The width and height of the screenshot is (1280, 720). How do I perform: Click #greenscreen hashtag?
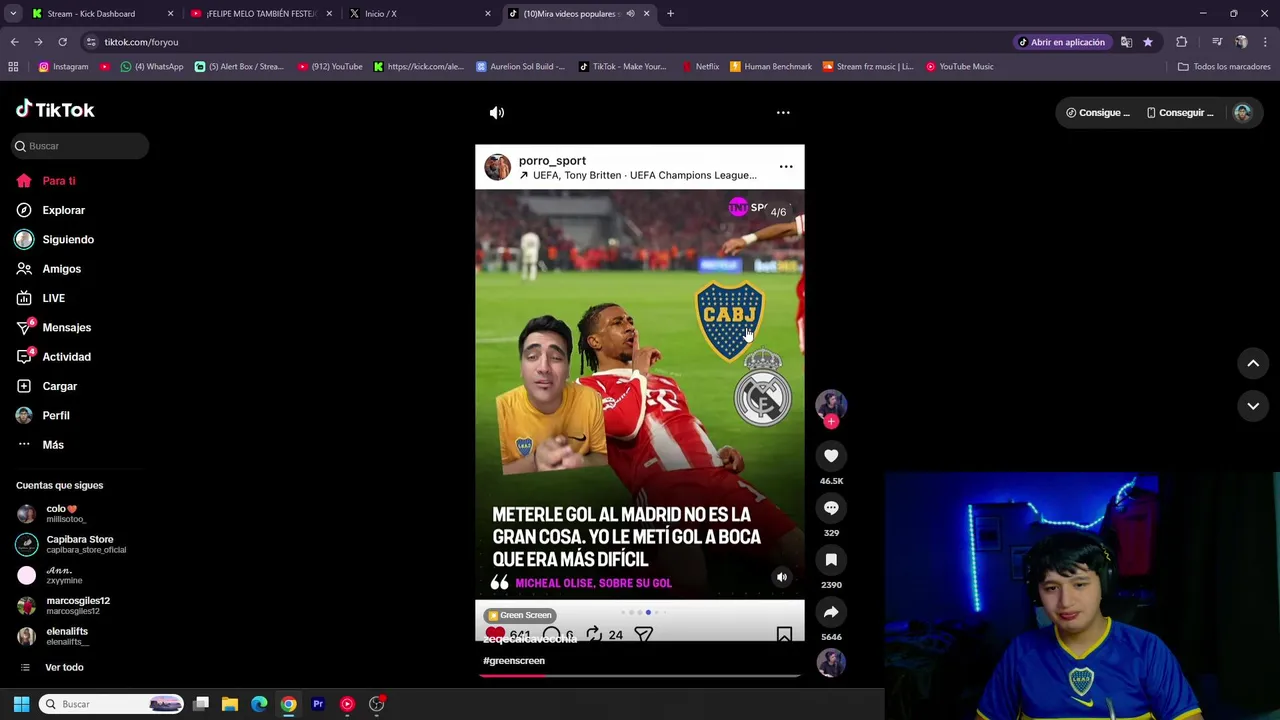click(x=514, y=661)
